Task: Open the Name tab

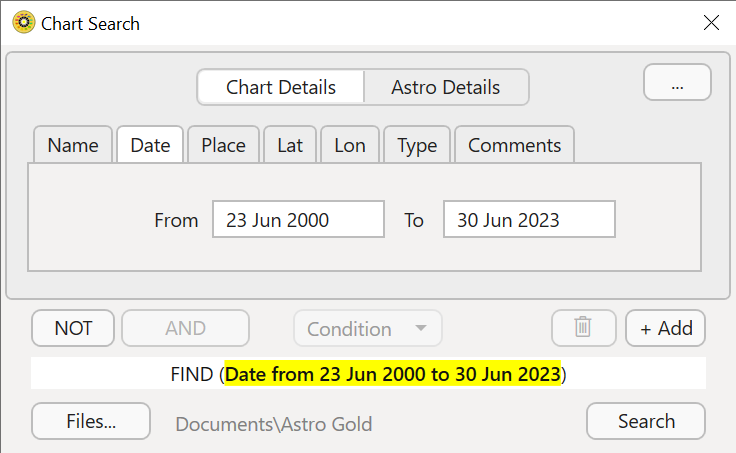Action: 73,145
